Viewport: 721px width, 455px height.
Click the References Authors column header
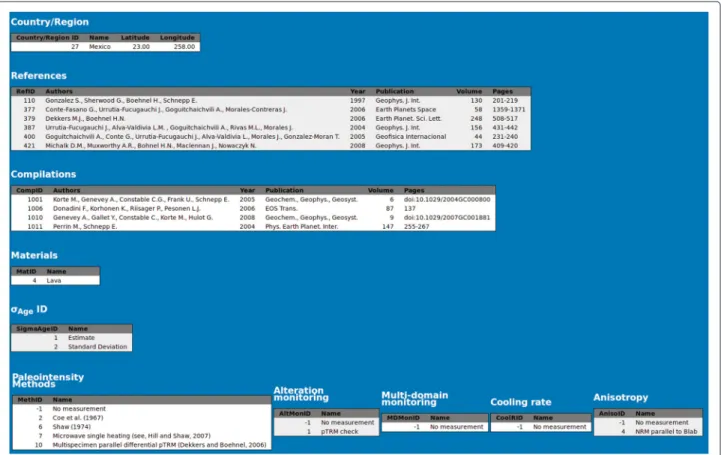pos(59,91)
